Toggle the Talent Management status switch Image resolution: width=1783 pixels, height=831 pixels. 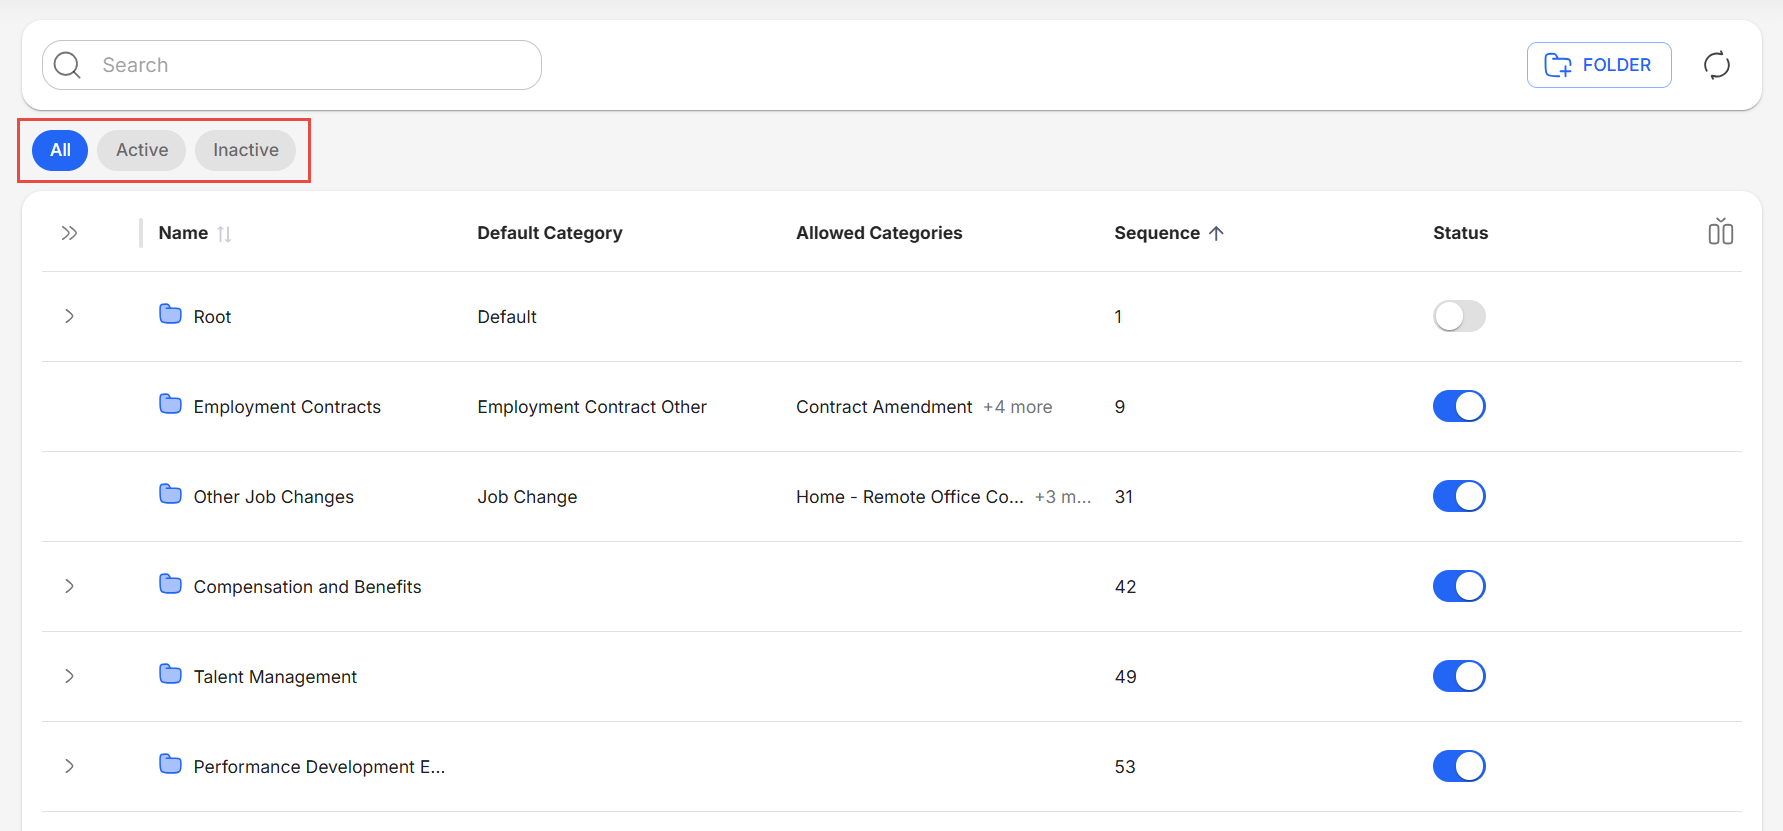(x=1458, y=676)
